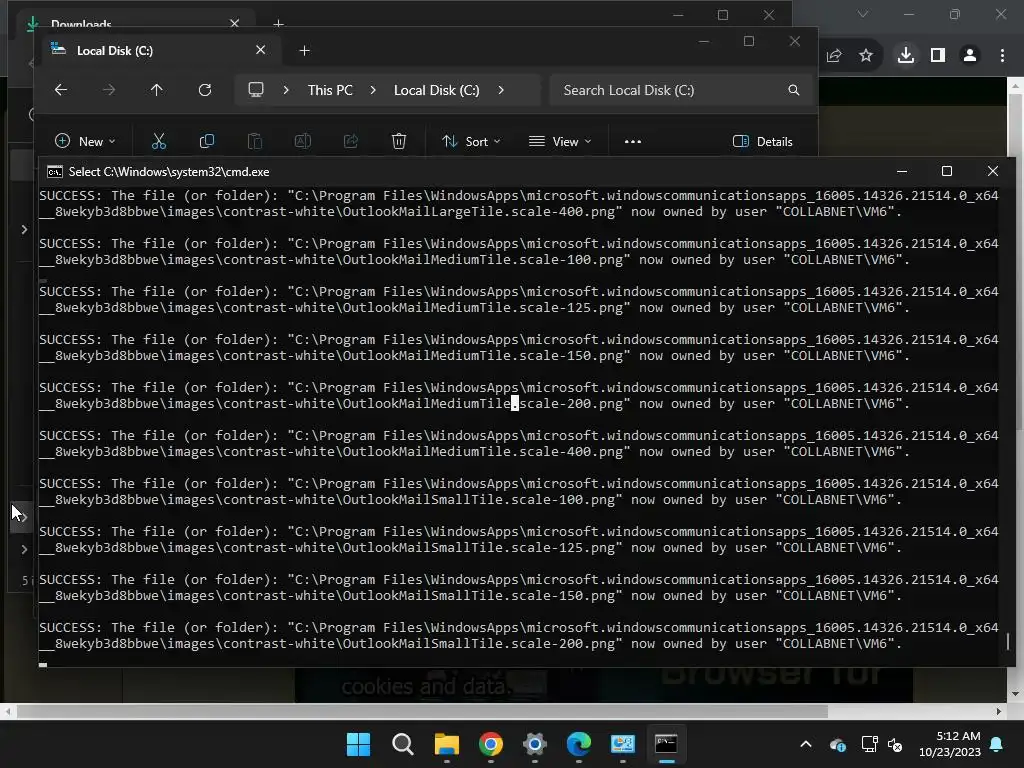1024x768 pixels.
Task: Click the Share icon in Explorer toolbar
Action: pyautogui.click(x=351, y=141)
